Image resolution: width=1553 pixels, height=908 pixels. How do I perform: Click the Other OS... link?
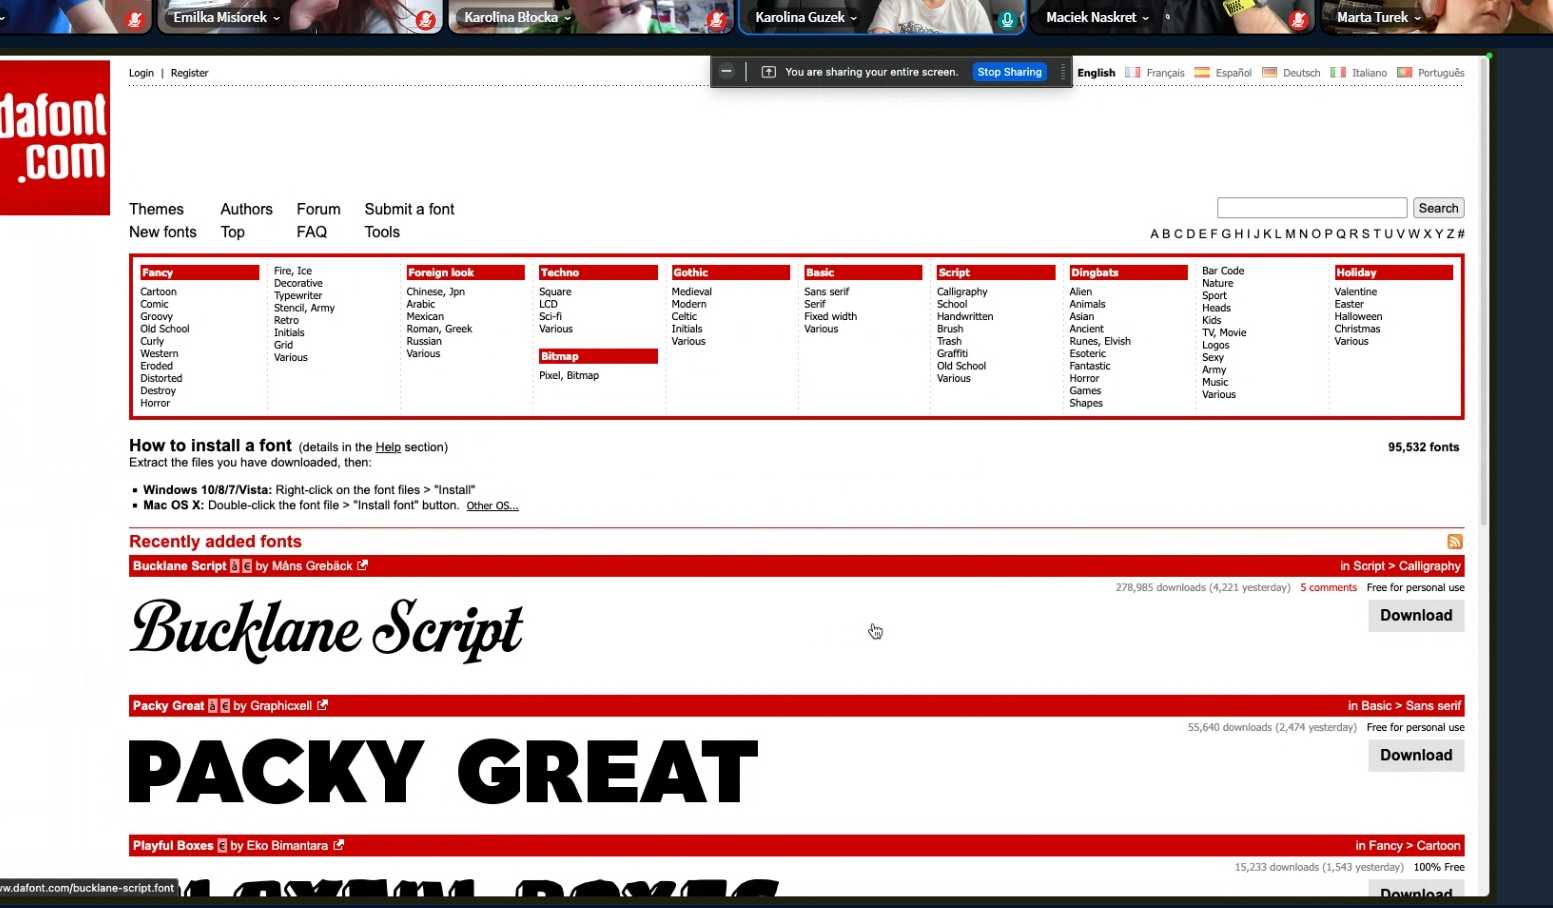(492, 506)
